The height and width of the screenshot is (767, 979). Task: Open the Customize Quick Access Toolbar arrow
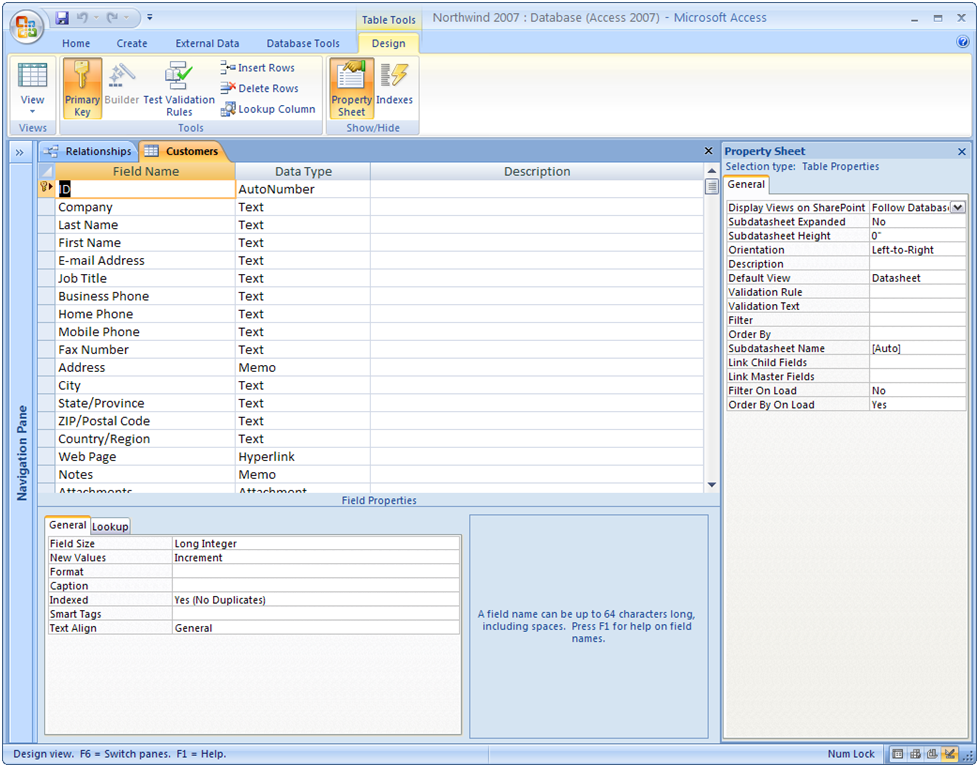(150, 17)
